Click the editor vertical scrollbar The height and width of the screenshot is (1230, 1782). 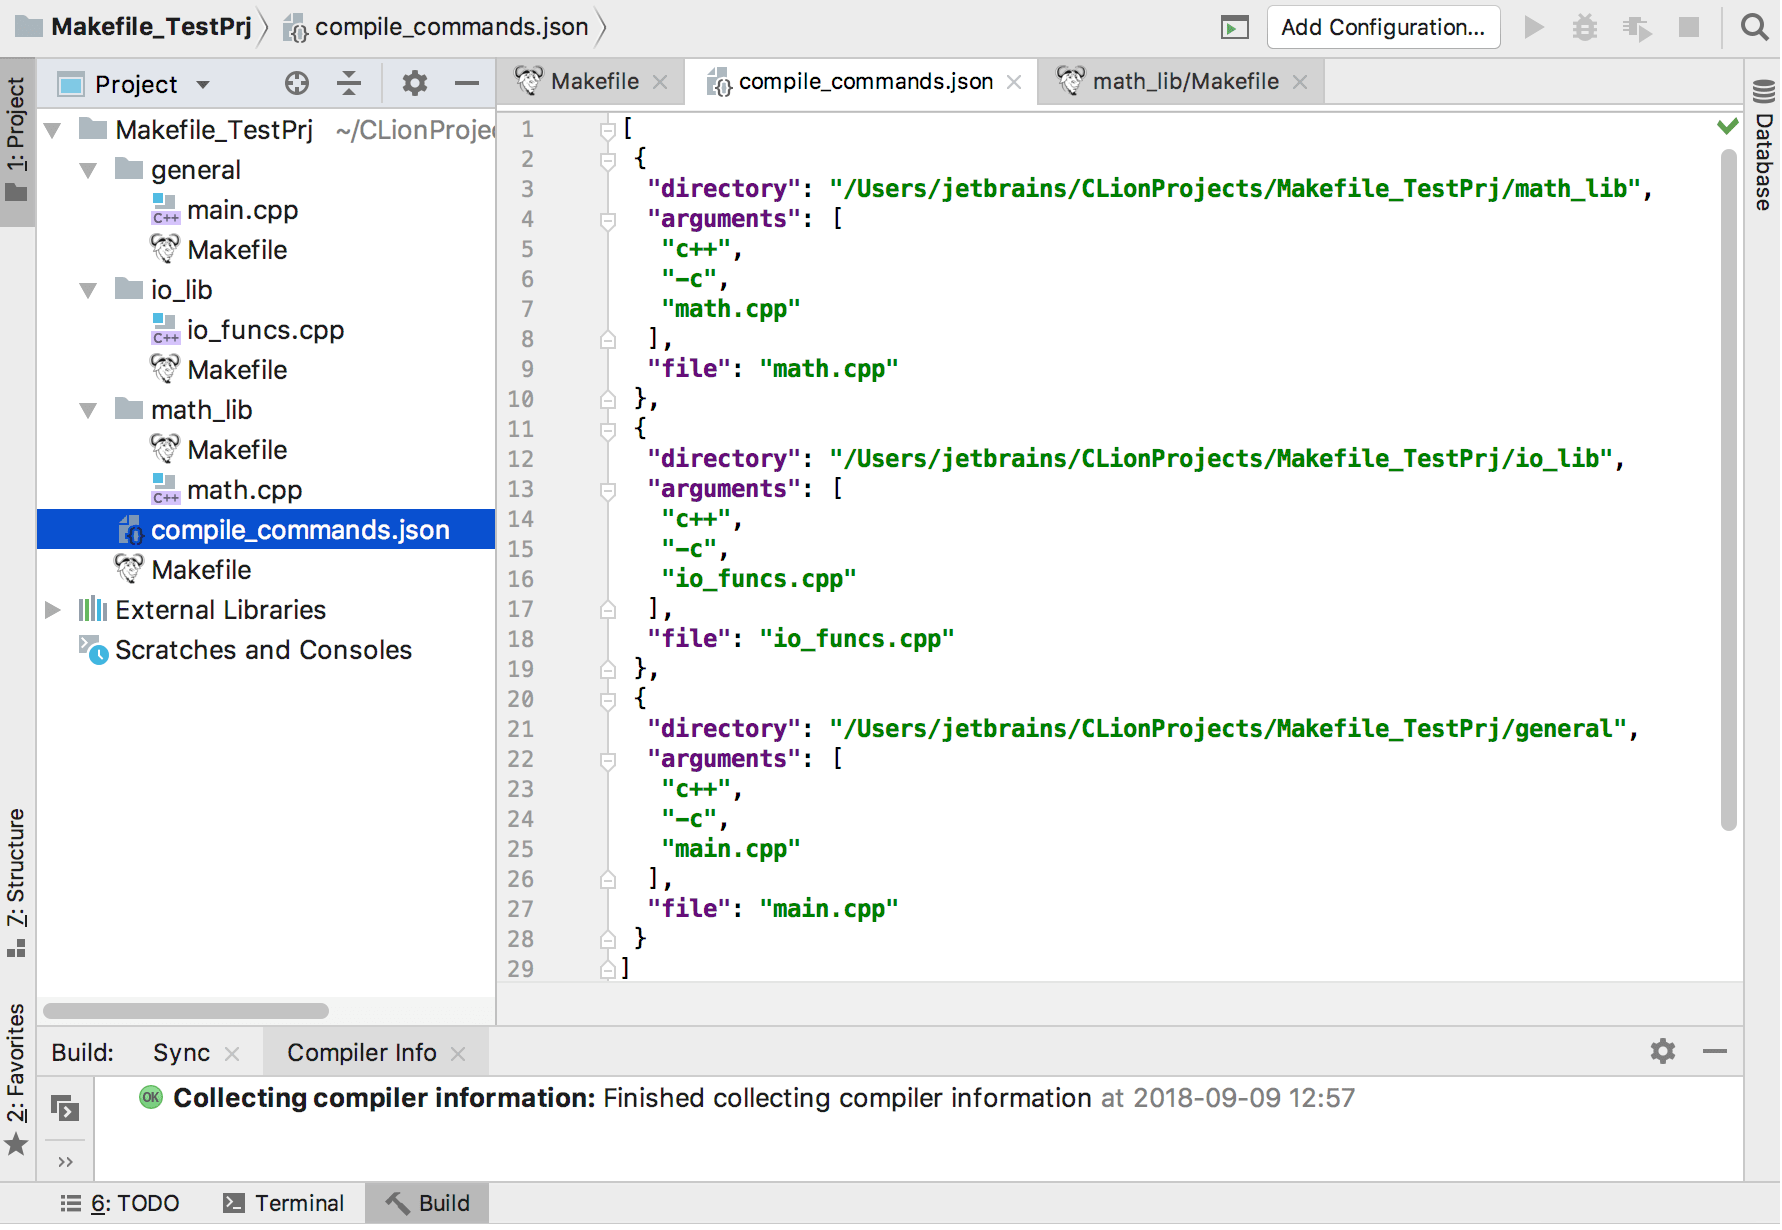click(1728, 490)
